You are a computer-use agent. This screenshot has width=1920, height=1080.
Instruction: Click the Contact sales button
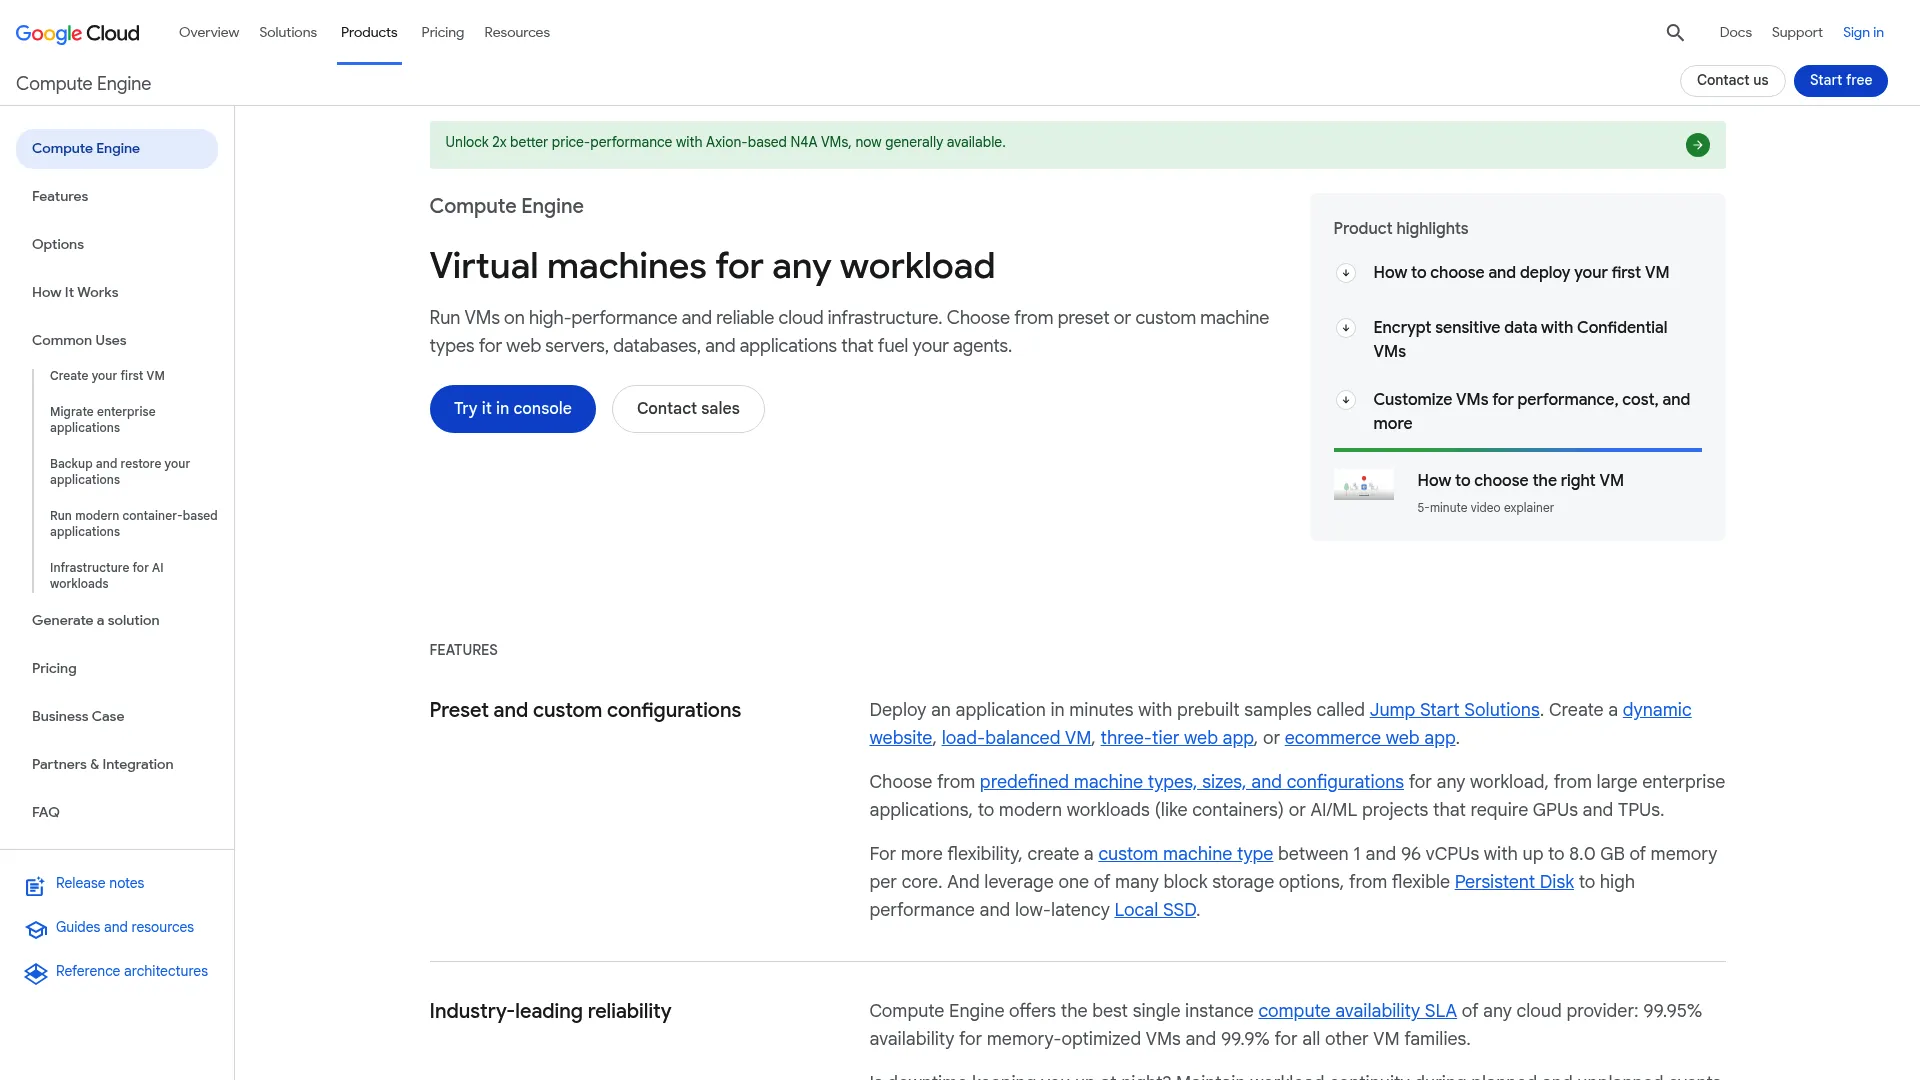[x=688, y=409]
